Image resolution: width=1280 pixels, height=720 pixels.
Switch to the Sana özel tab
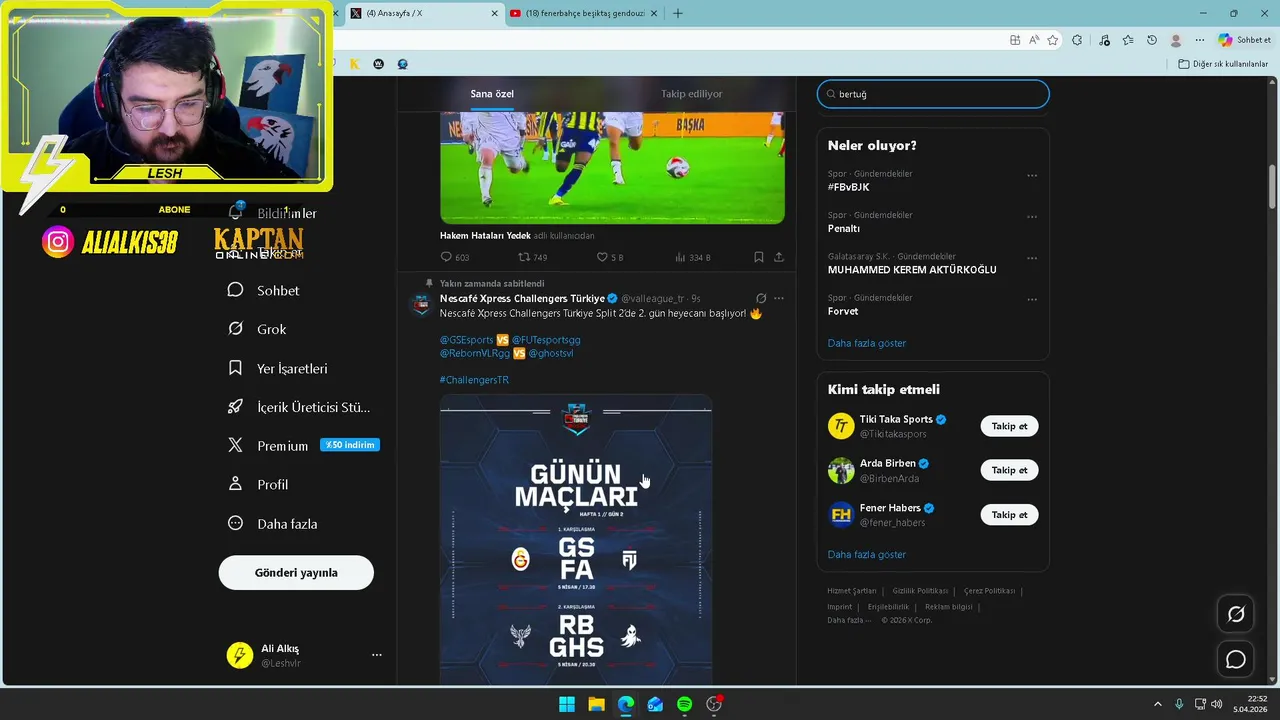pos(492,94)
